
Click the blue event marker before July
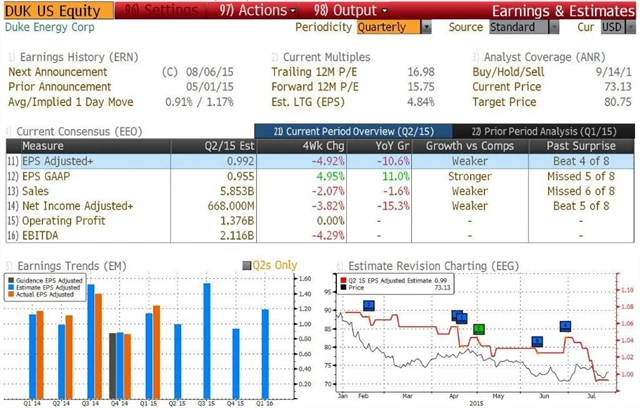565,326
